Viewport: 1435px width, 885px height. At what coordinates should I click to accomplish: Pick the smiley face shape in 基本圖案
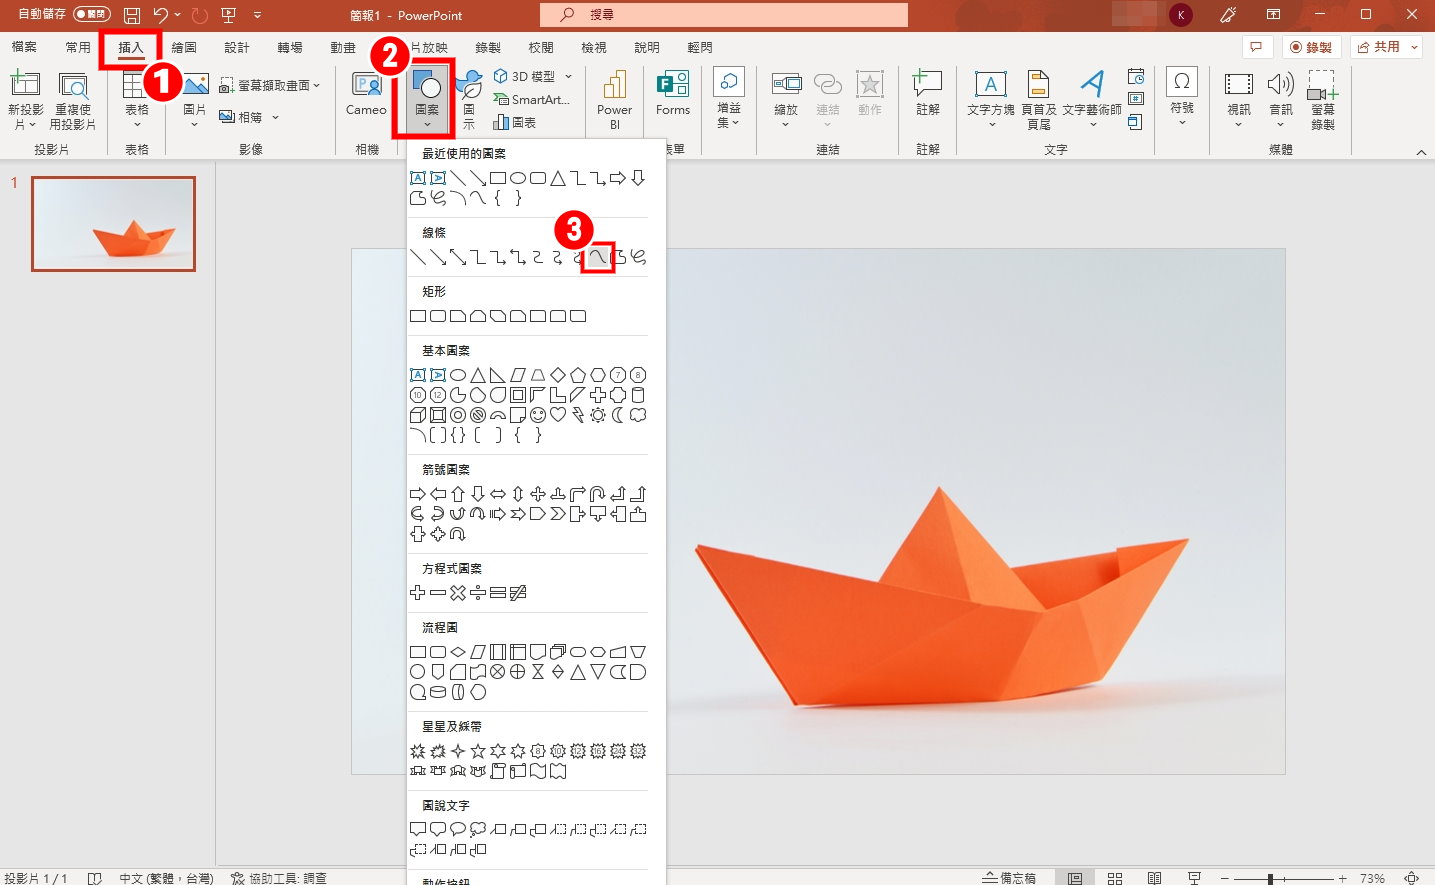[x=538, y=415]
